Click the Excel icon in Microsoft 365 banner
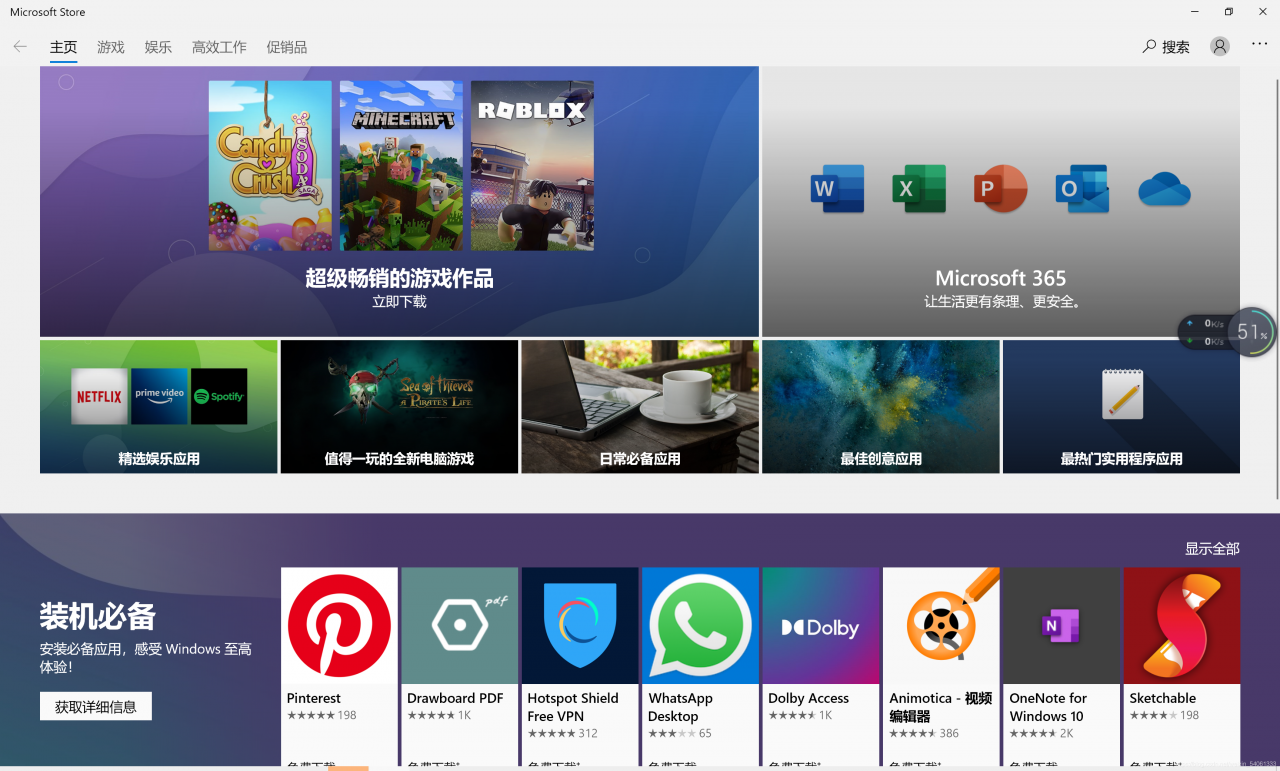 tap(918, 188)
